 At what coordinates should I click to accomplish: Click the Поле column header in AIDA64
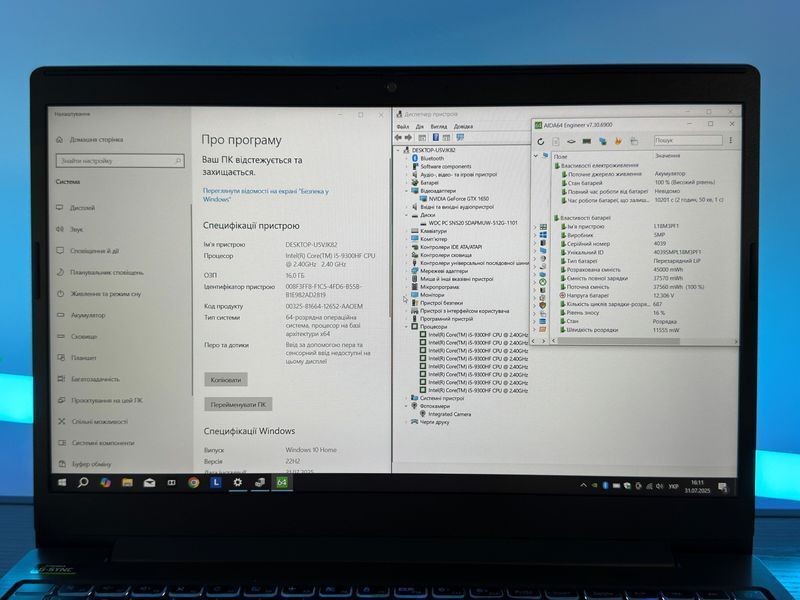(560, 157)
